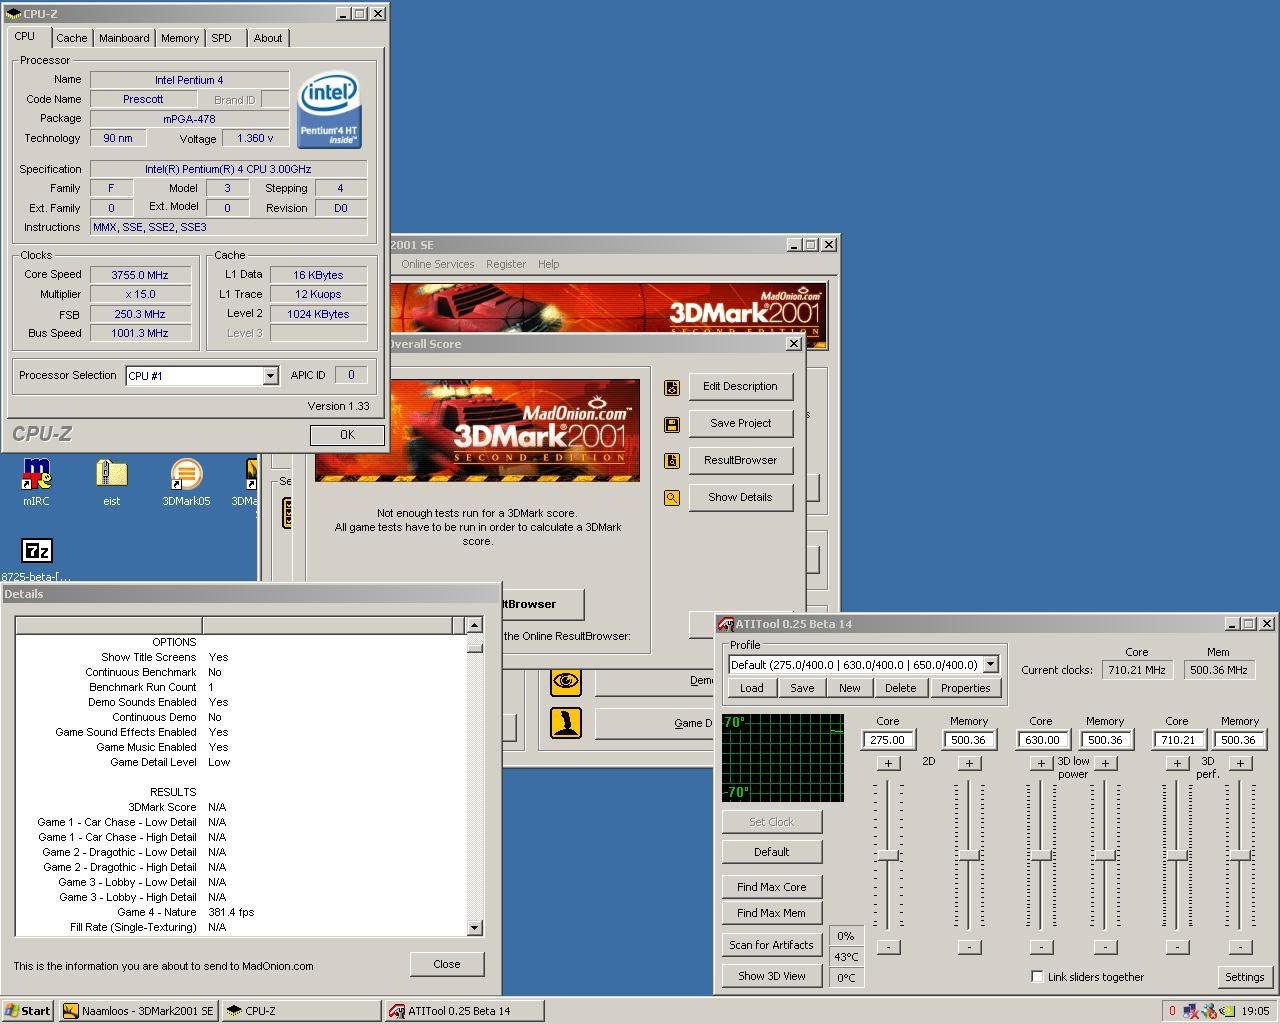Image resolution: width=1280 pixels, height=1024 pixels.
Task: Open the eist desktop icon
Action: (x=111, y=476)
